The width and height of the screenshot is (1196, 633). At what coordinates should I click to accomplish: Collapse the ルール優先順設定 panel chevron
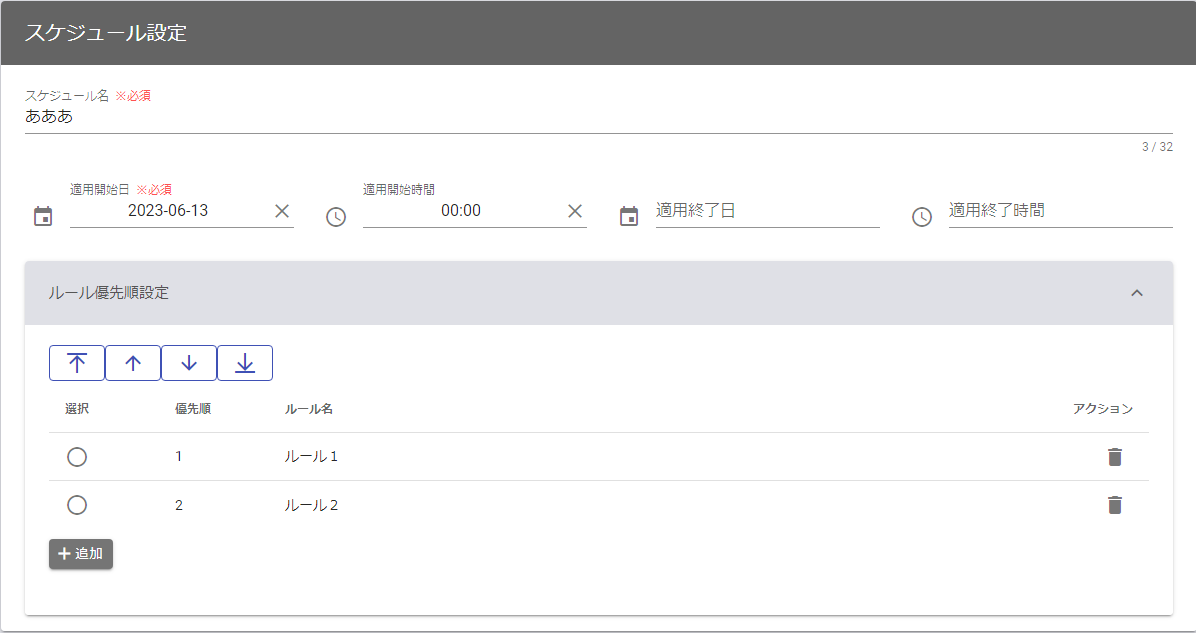pos(1136,293)
